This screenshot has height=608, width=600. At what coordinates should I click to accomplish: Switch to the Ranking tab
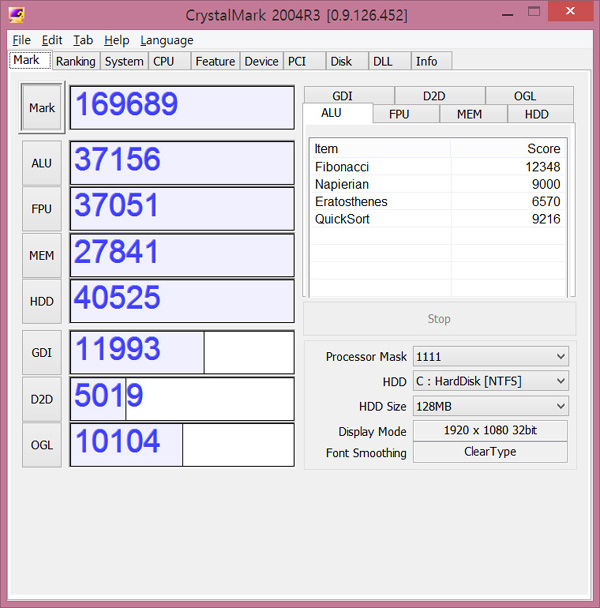[76, 61]
